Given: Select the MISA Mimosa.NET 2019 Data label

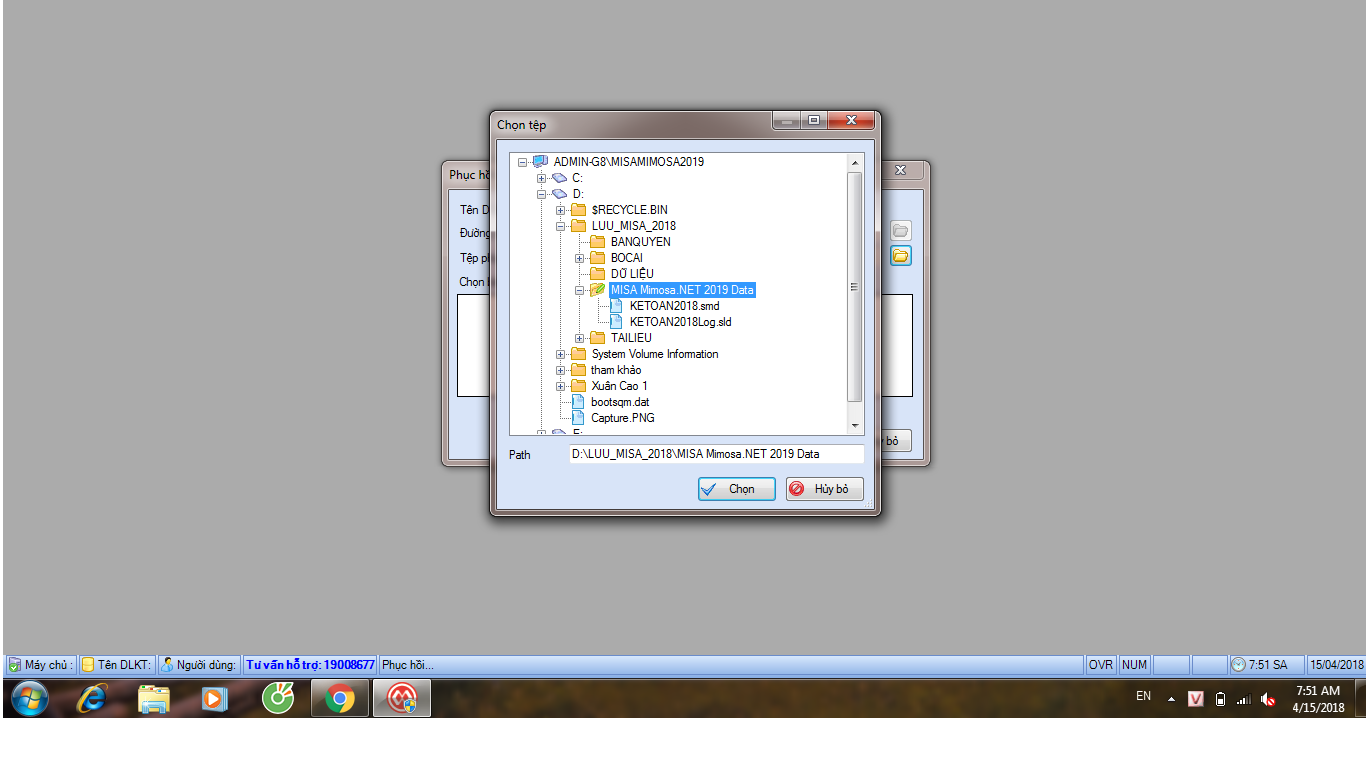Looking at the screenshot, I should click(x=682, y=290).
